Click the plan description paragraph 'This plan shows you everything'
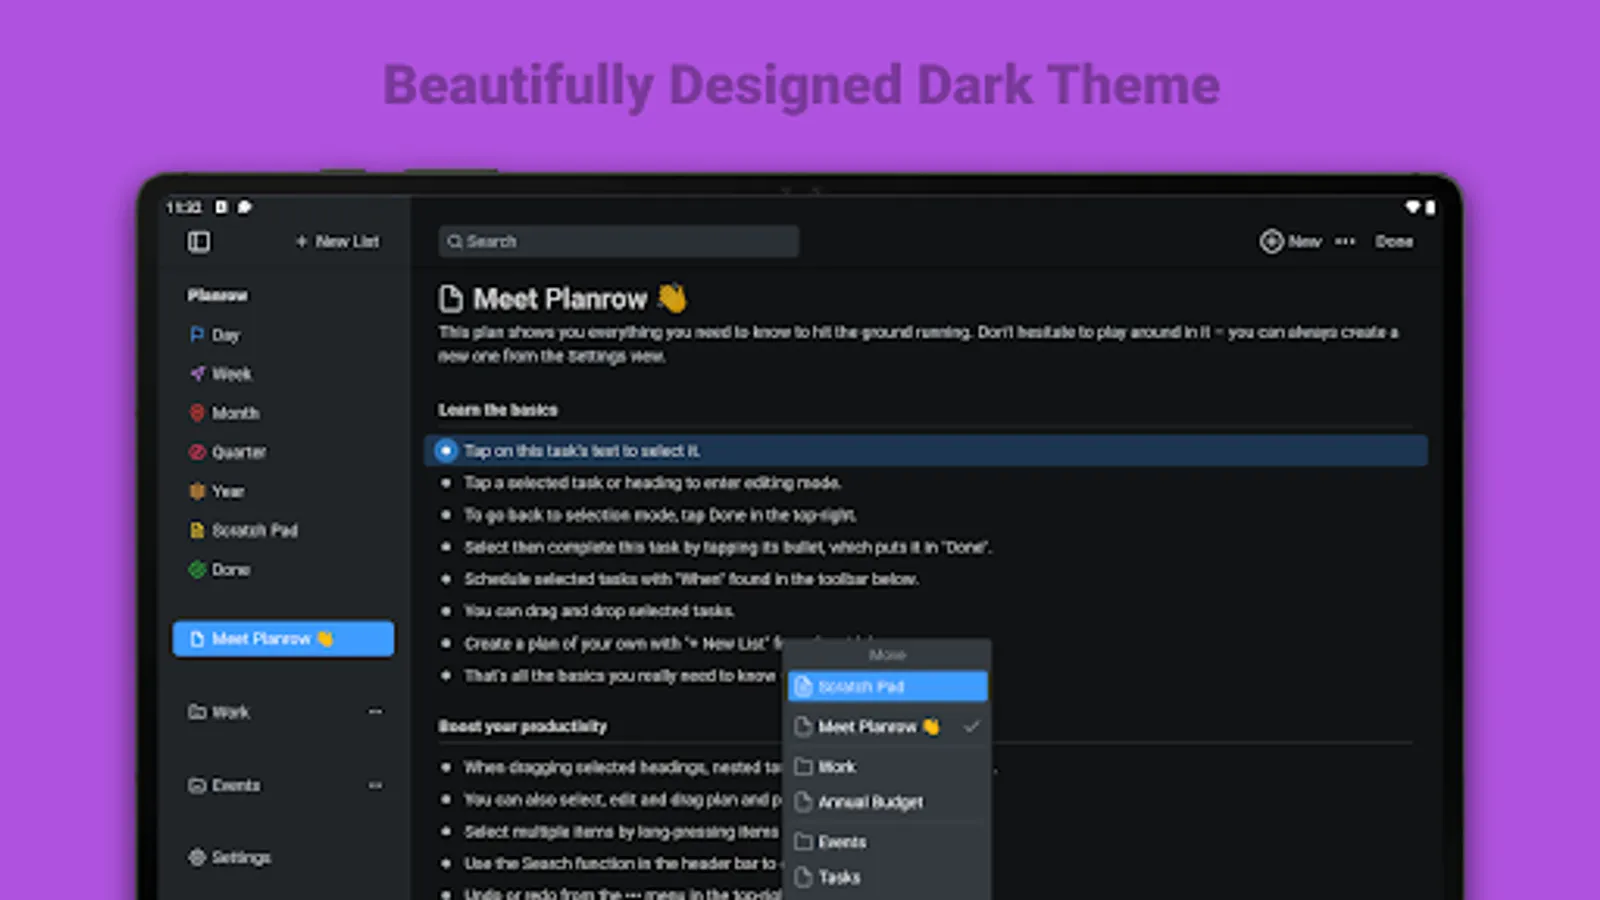The width and height of the screenshot is (1600, 900). coord(918,344)
